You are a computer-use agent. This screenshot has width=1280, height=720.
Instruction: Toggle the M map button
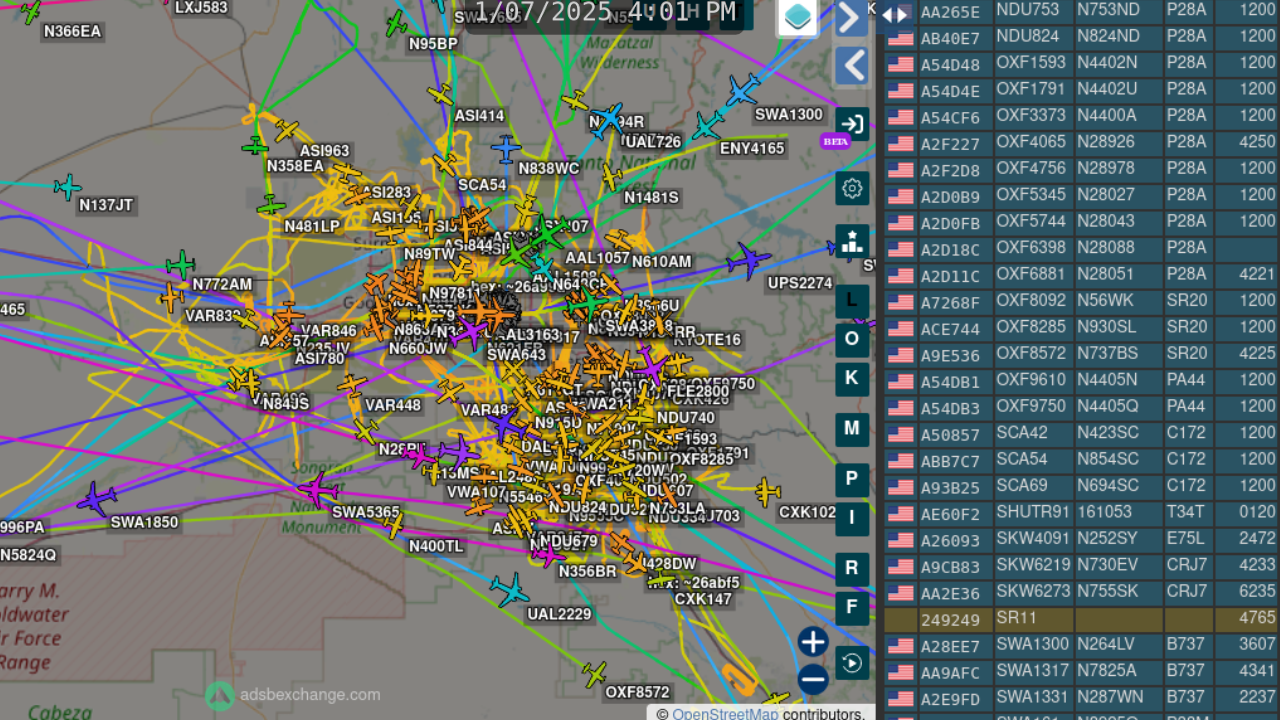click(x=852, y=429)
